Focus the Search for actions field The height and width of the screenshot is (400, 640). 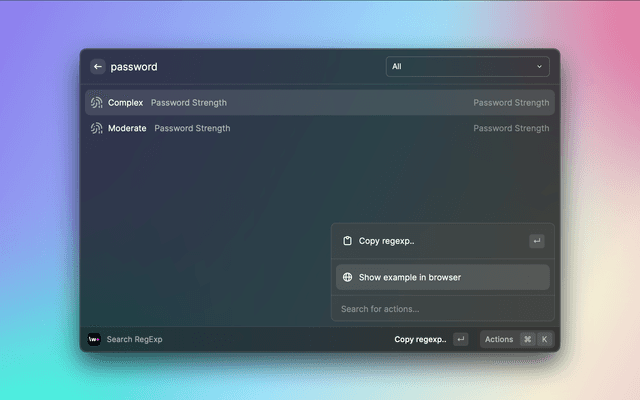point(440,309)
